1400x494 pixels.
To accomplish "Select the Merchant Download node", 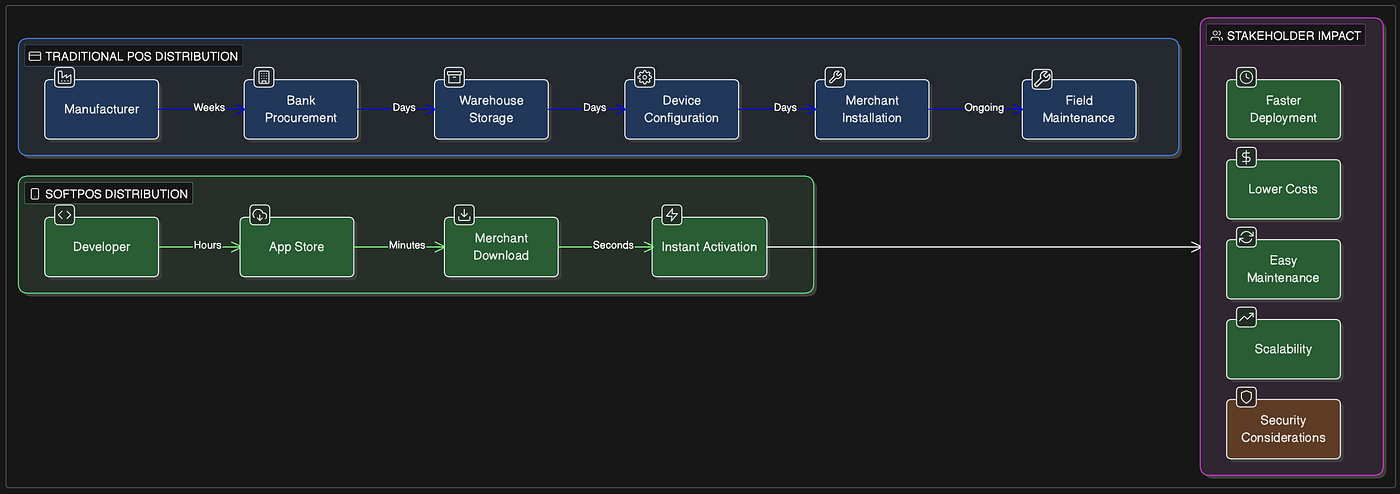I will coord(501,246).
